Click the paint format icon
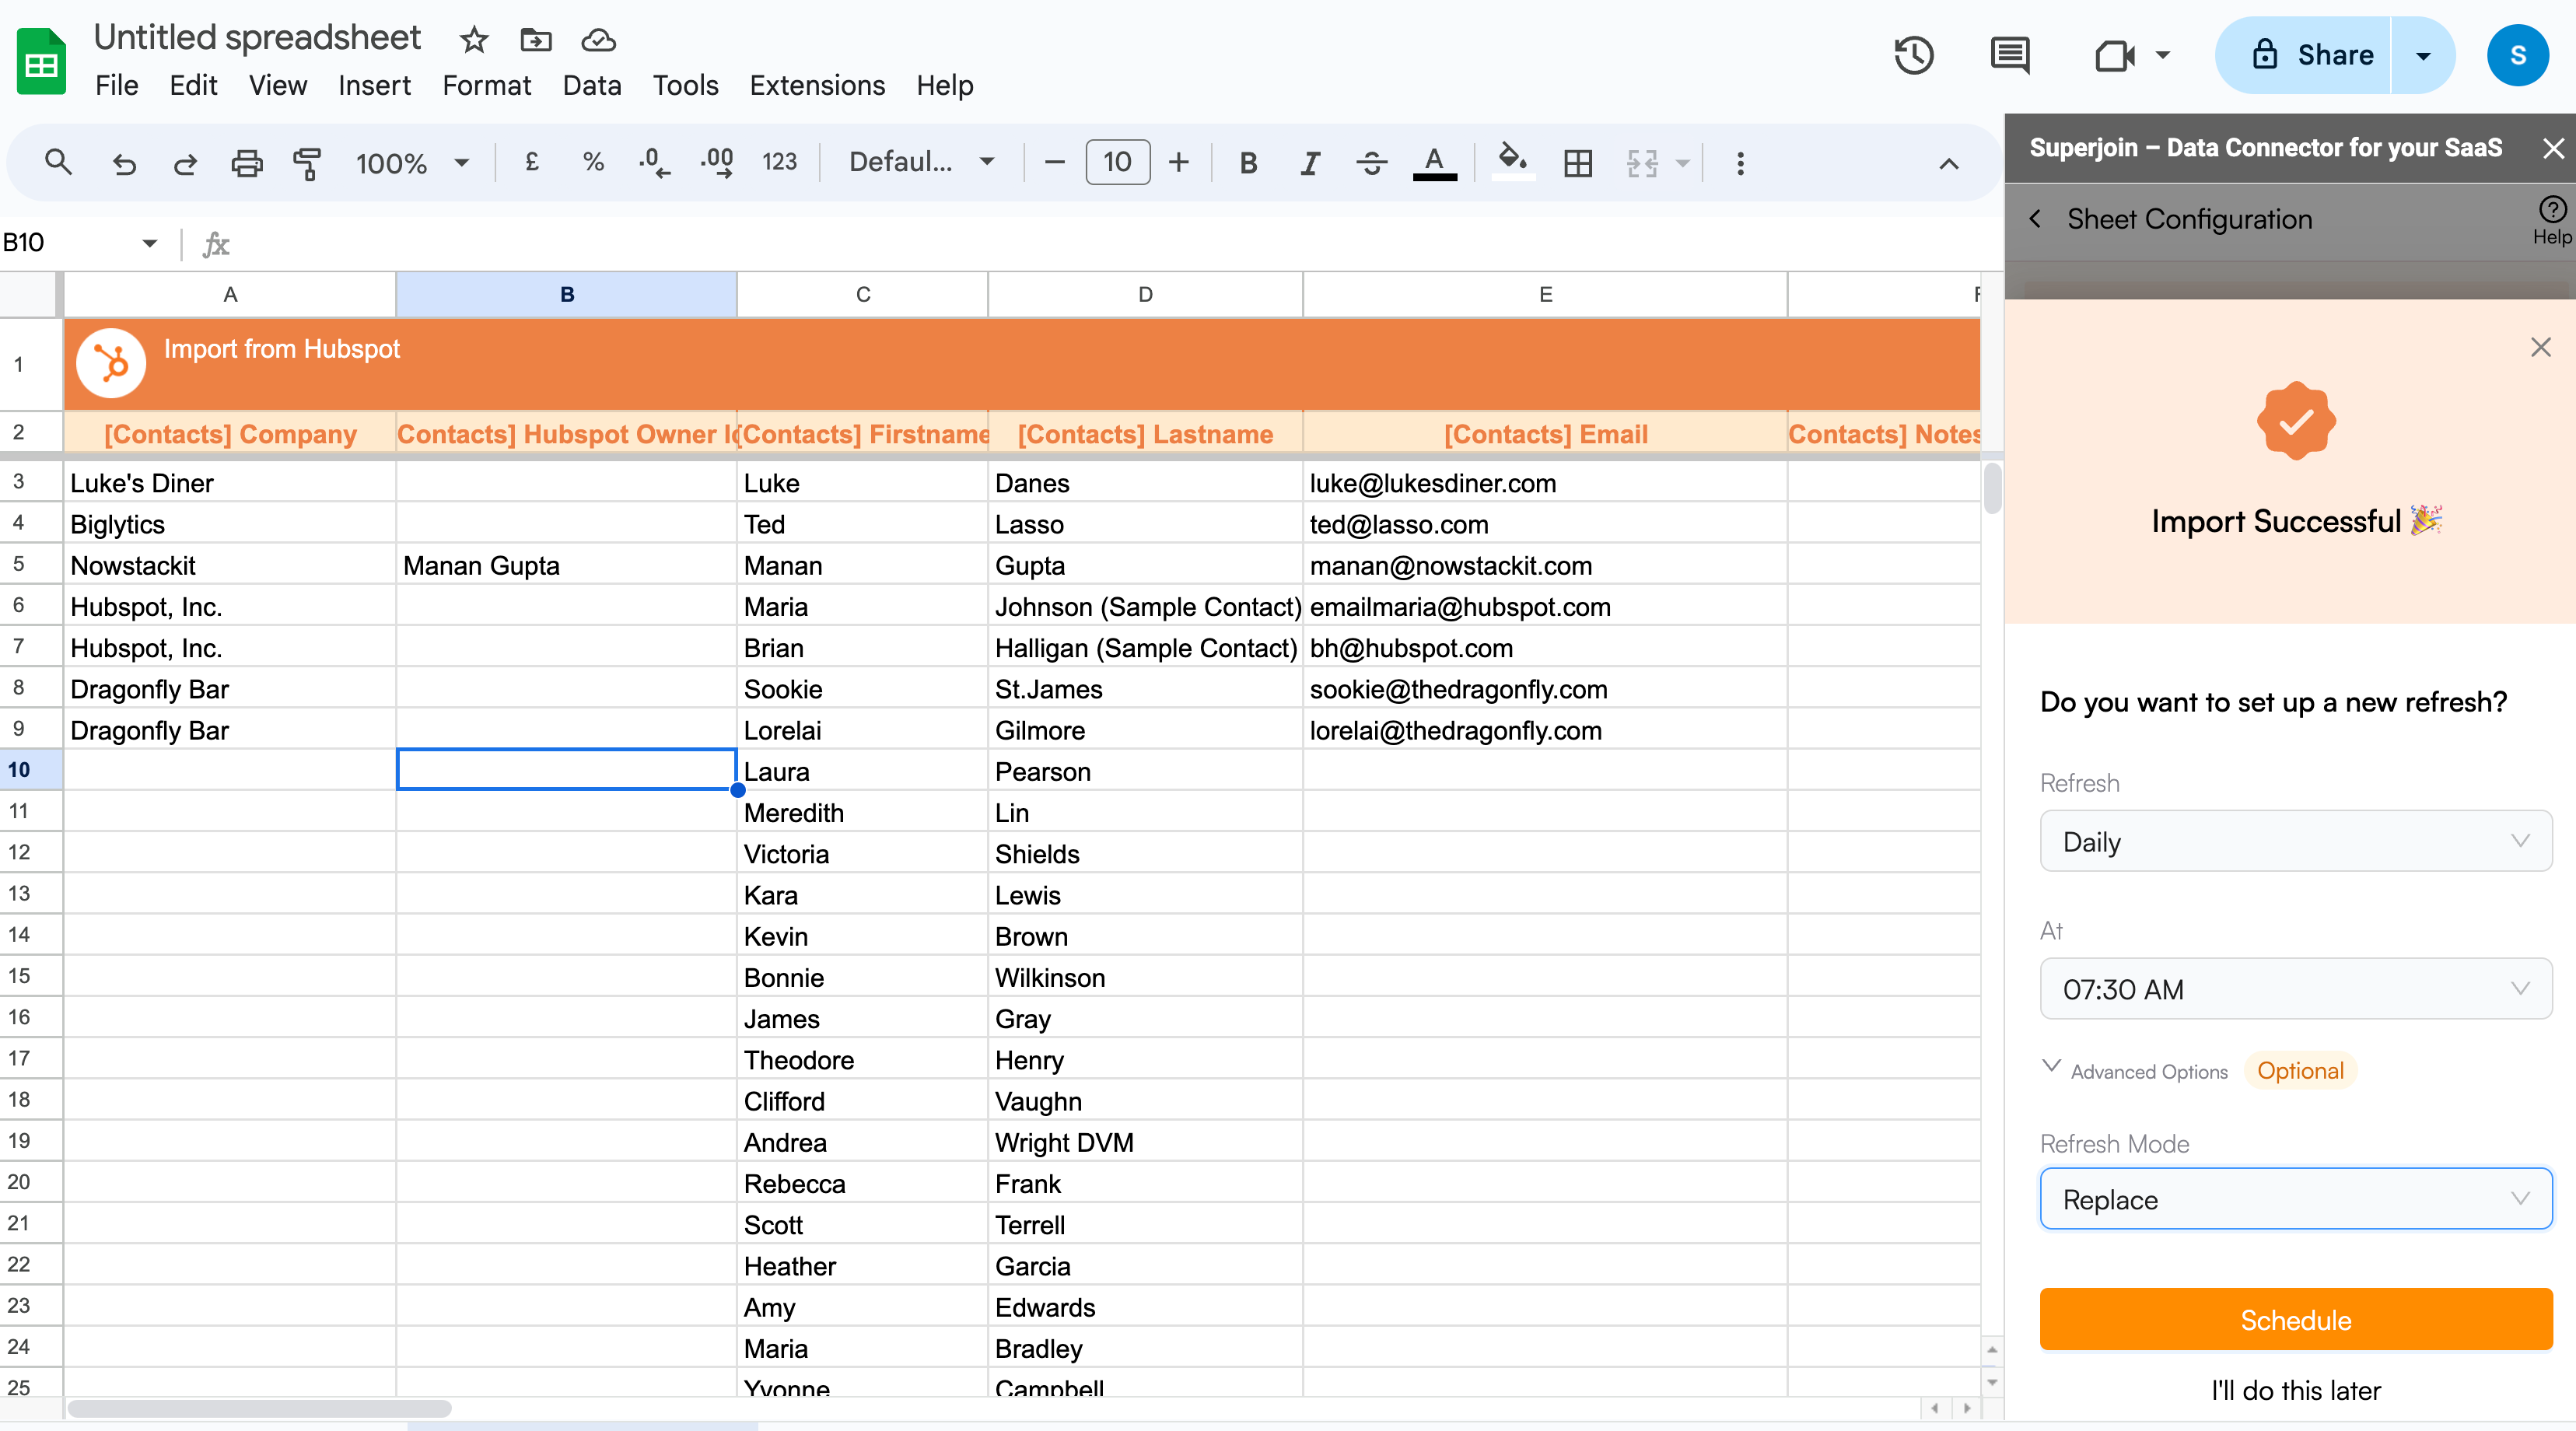 coord(306,163)
